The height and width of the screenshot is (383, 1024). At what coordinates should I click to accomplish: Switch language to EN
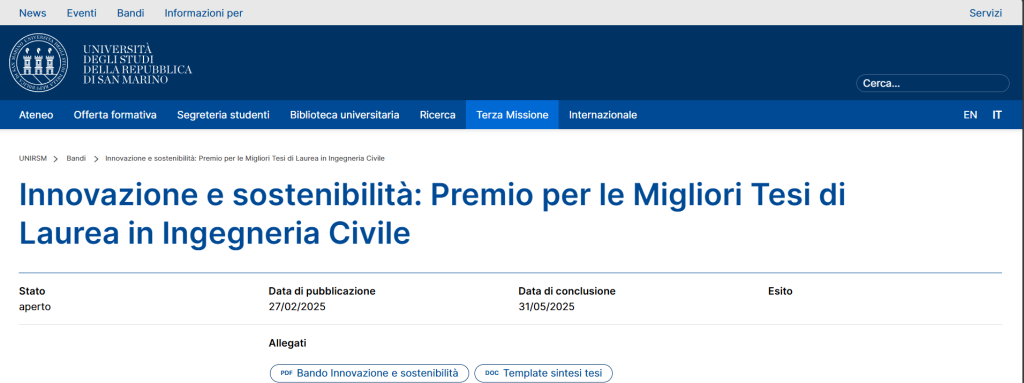970,115
